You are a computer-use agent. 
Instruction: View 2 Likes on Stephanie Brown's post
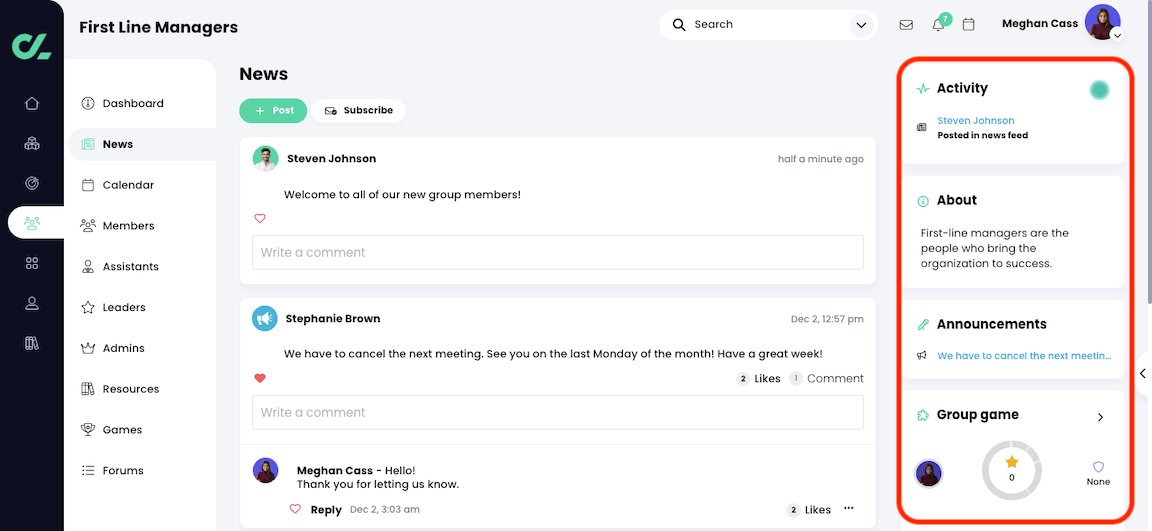pos(759,379)
